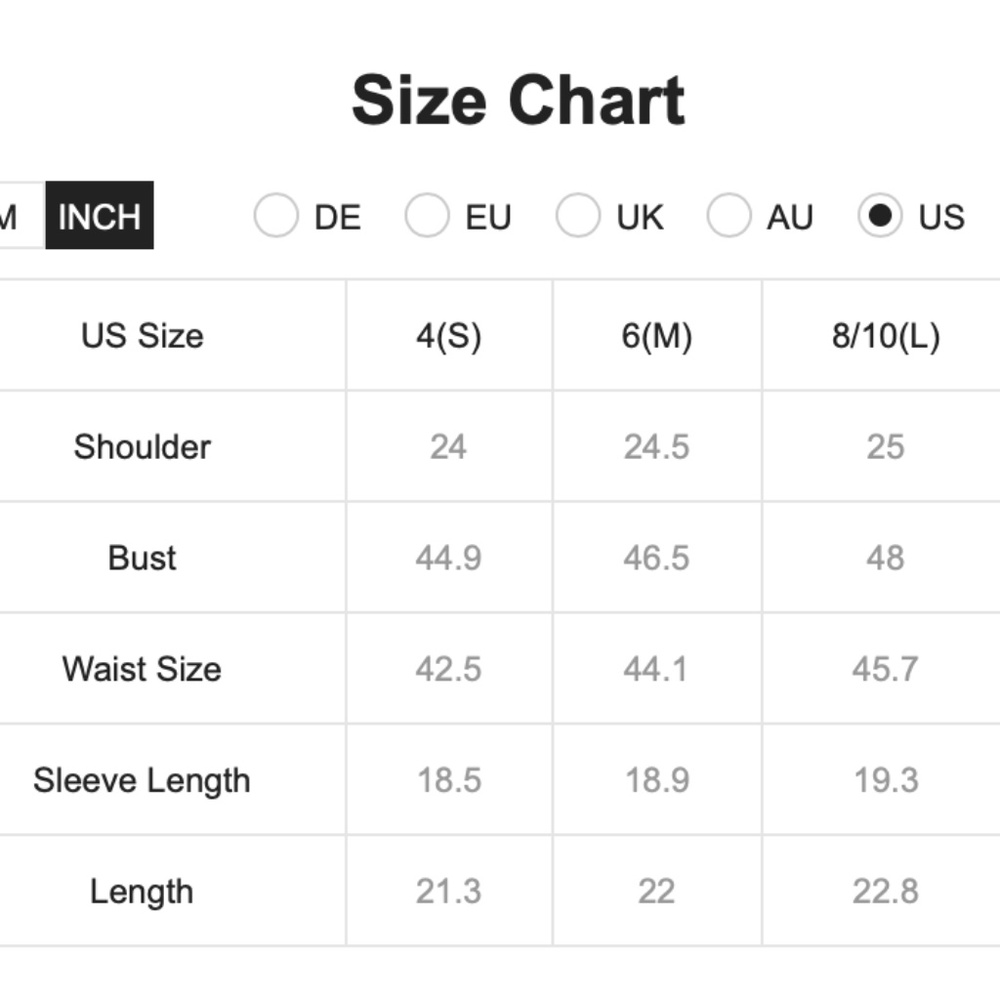Select the DE size radio button
Screen dimensions: 1000x1000
276,216
